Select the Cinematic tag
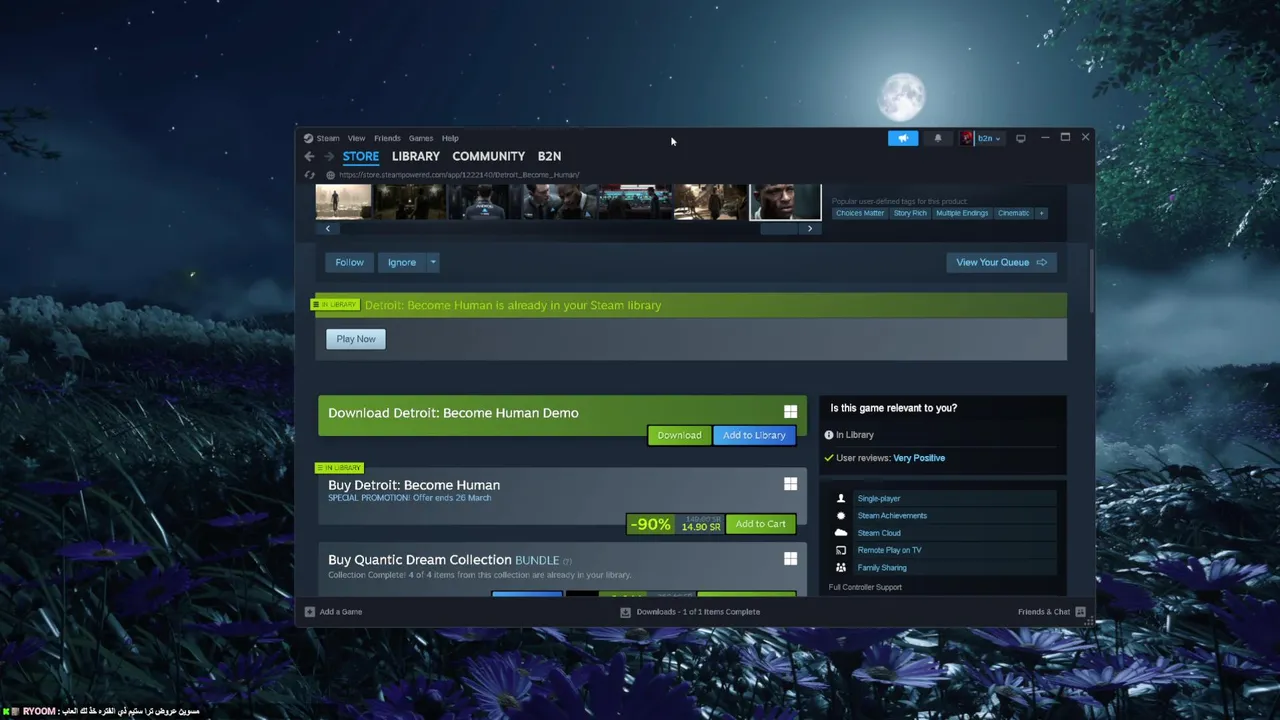1280x720 pixels. [1013, 213]
